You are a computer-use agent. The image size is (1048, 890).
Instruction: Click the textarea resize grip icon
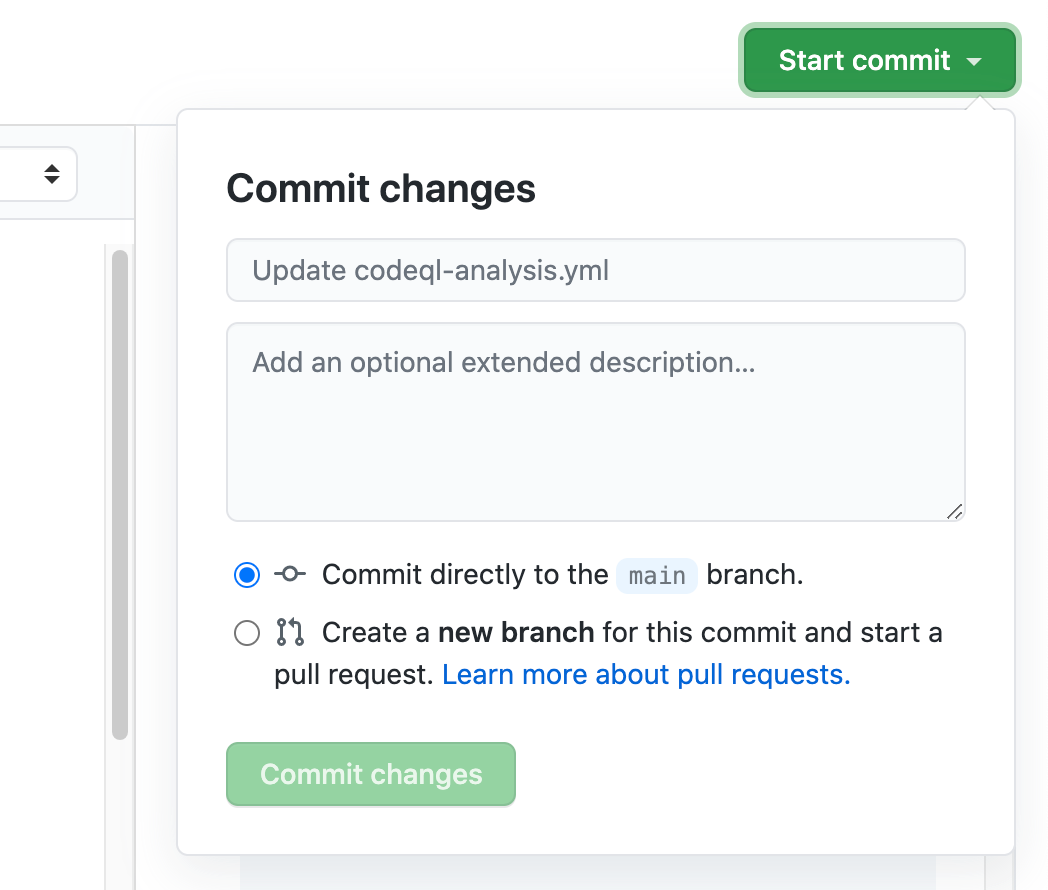(955, 511)
